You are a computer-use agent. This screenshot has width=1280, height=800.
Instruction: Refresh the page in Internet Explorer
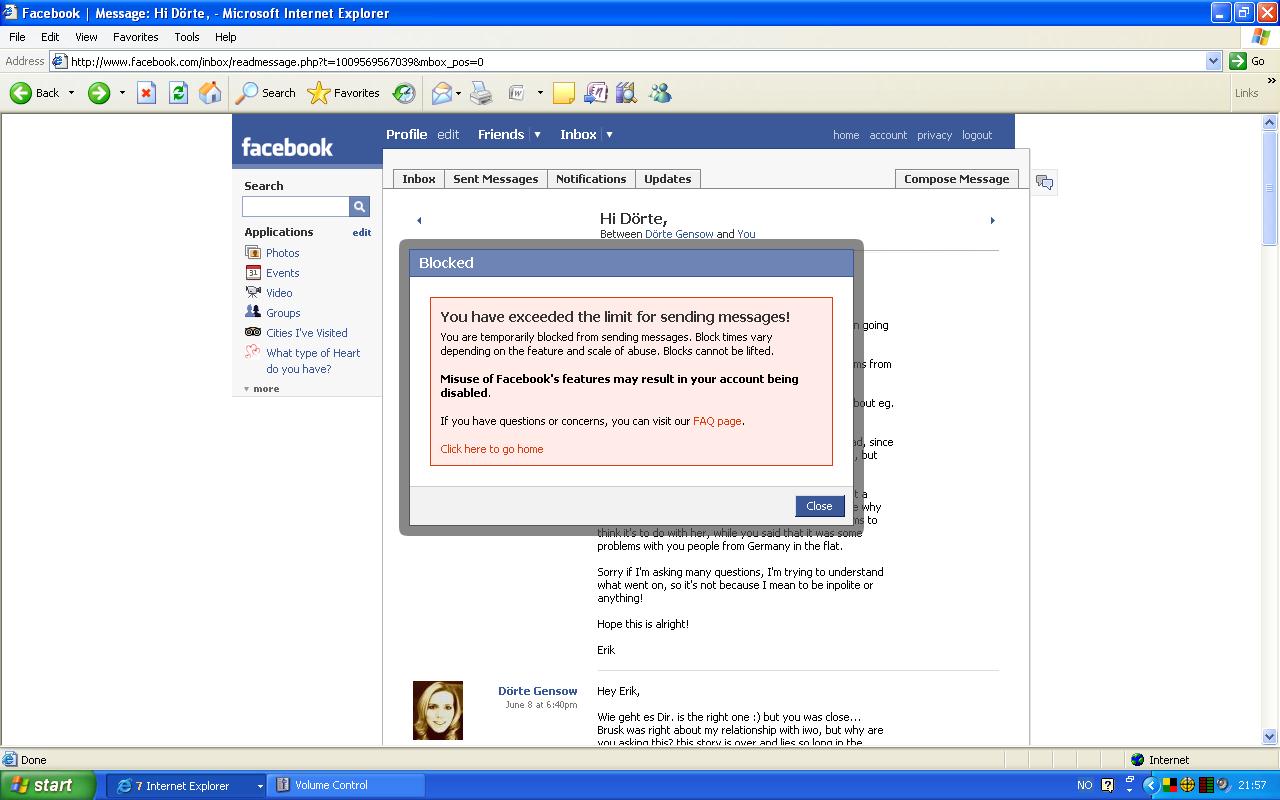(x=178, y=93)
